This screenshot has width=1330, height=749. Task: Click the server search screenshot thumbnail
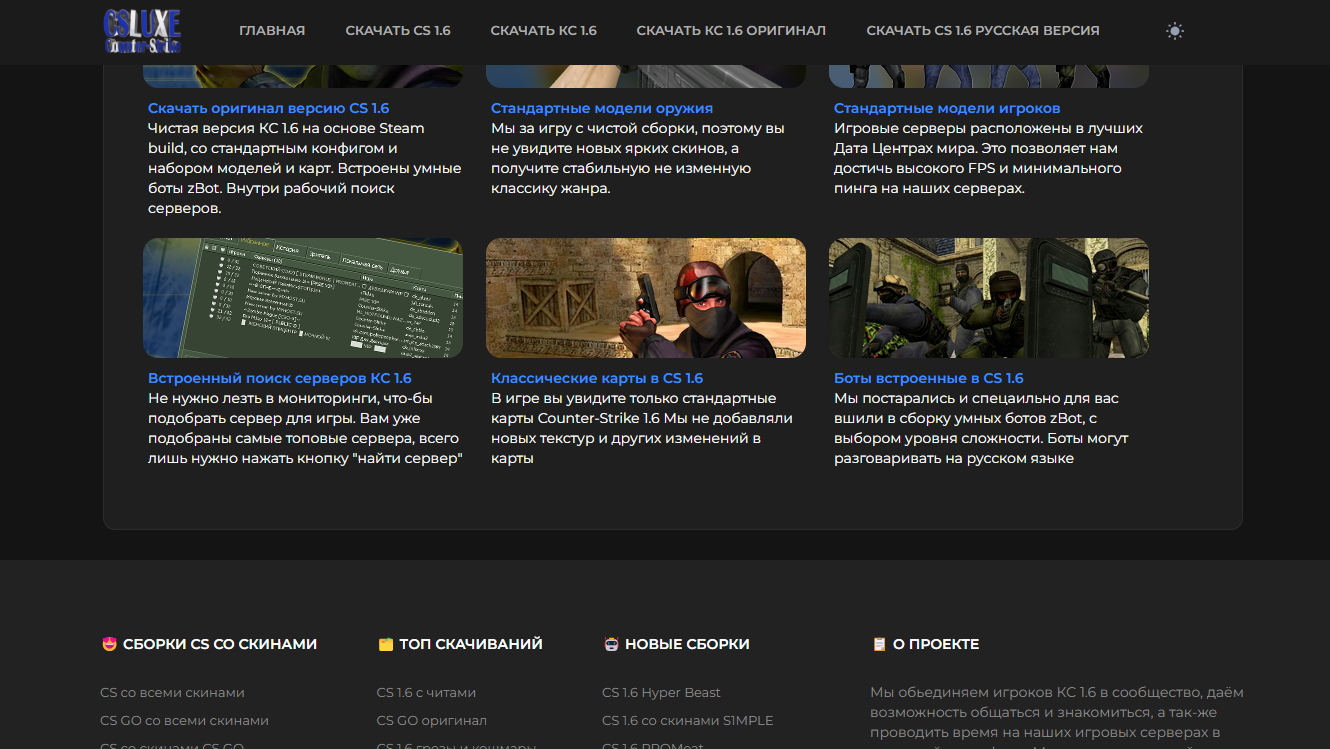point(303,298)
